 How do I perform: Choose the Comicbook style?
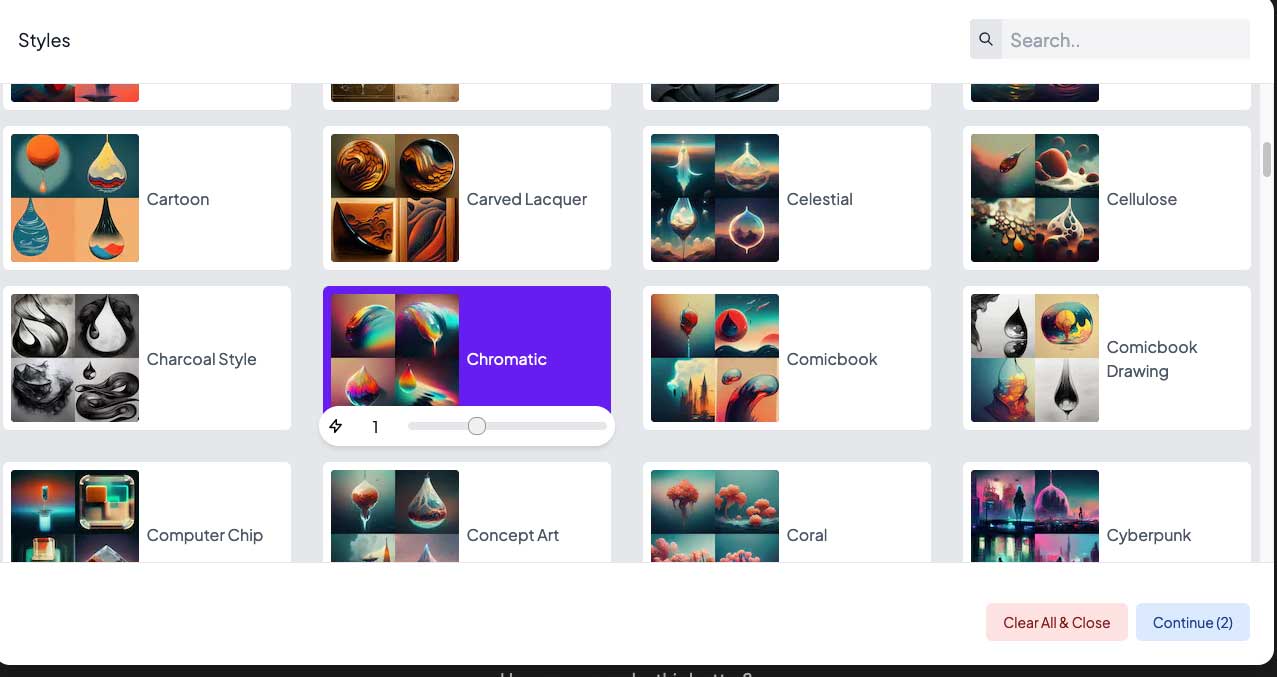[x=787, y=358]
